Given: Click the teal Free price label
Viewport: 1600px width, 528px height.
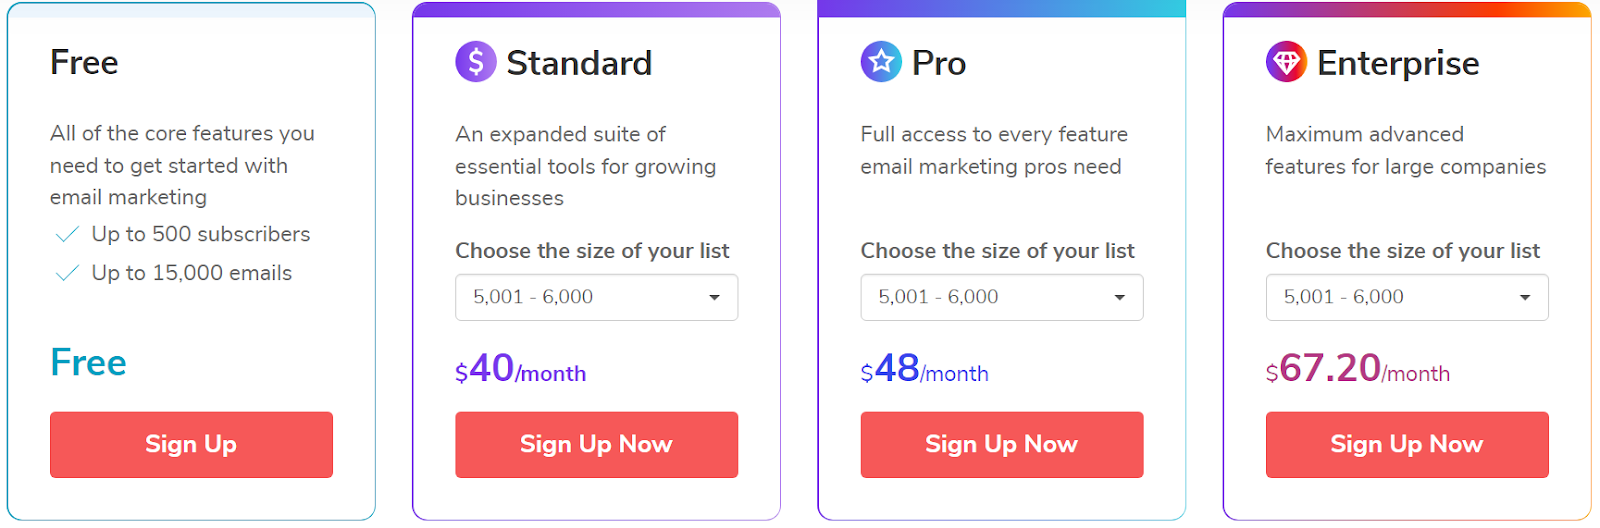Looking at the screenshot, I should pyautogui.click(x=88, y=362).
